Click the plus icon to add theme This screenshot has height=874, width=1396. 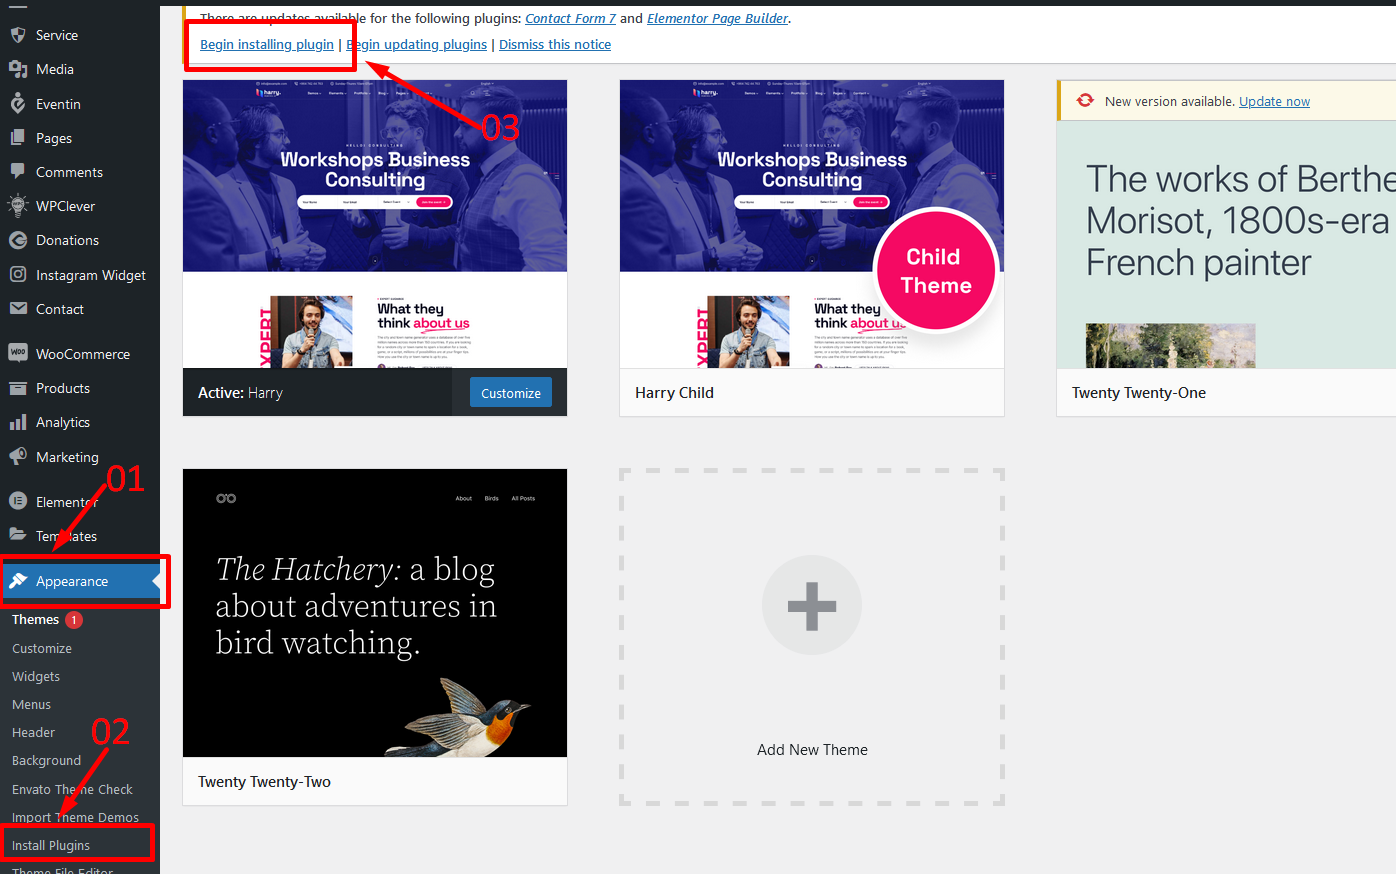click(x=812, y=605)
